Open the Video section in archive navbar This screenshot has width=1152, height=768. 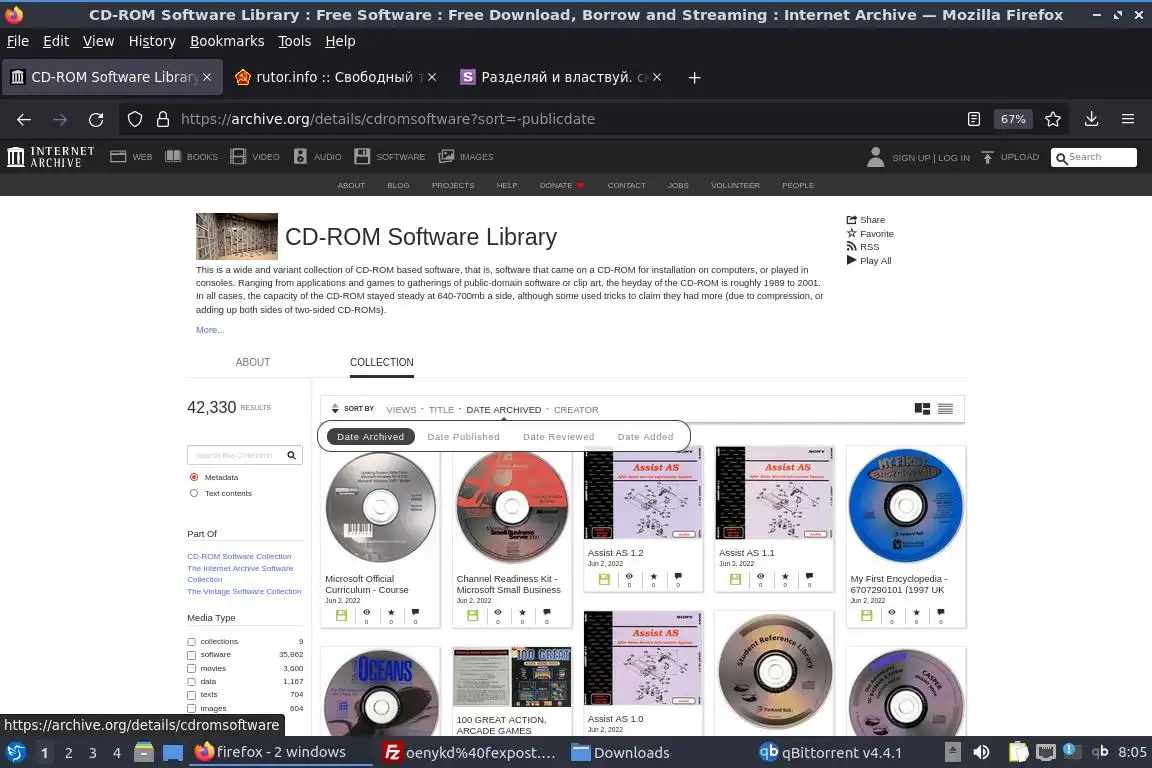(x=254, y=157)
